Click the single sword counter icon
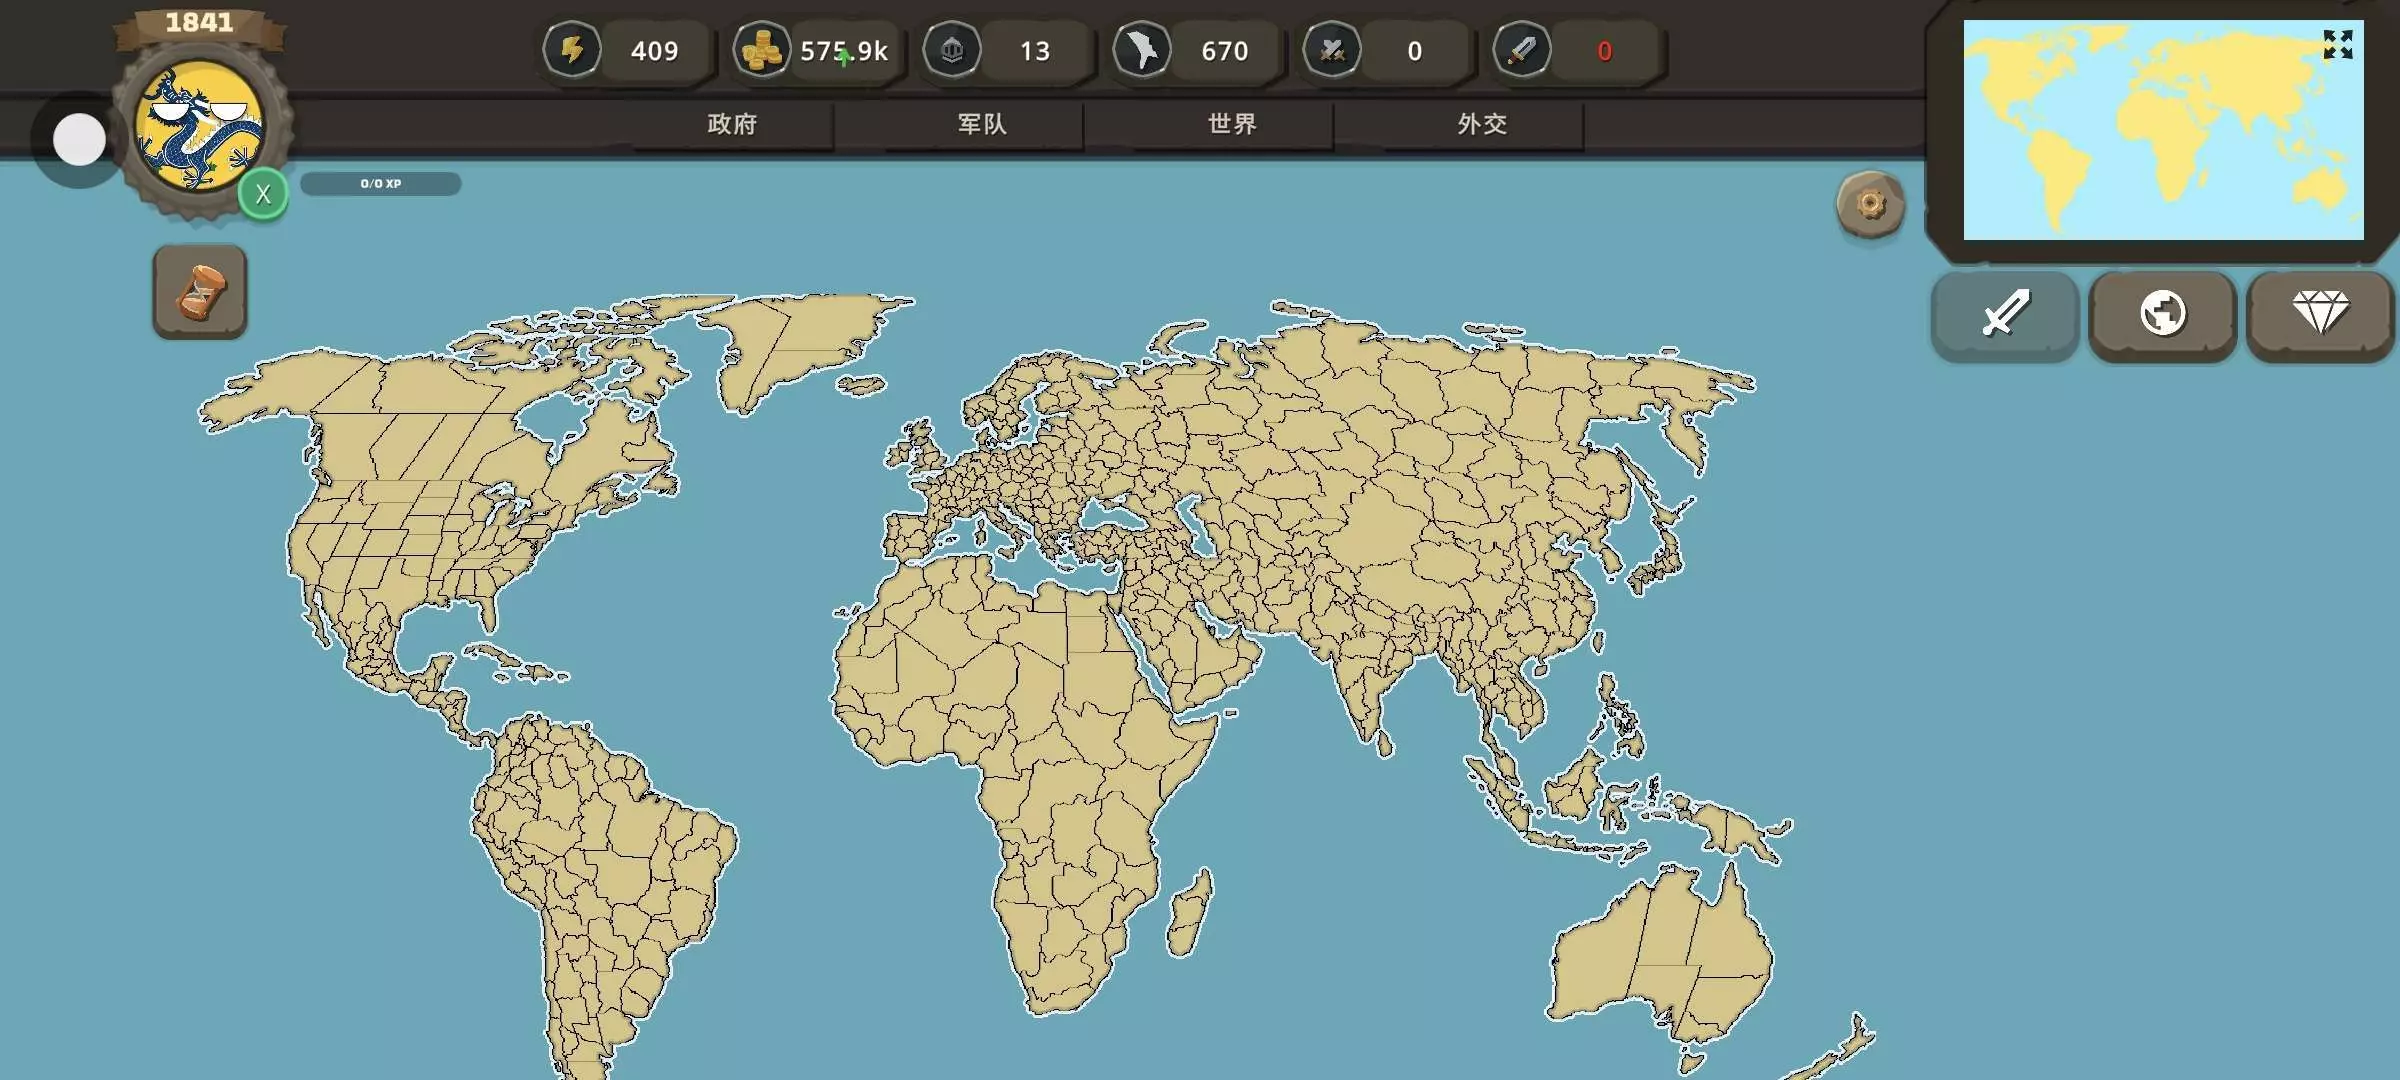Screen dimensions: 2400x1080 pos(1522,50)
